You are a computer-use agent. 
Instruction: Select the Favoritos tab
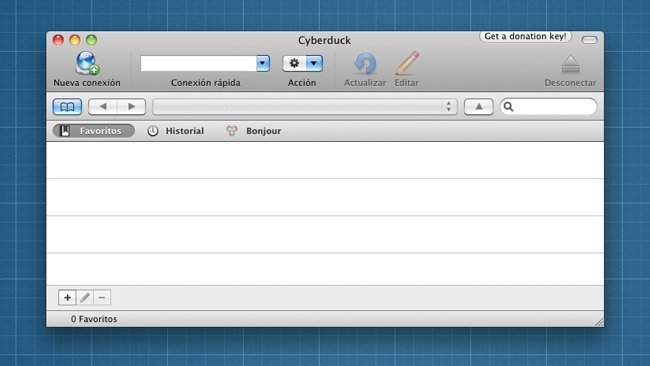(94, 131)
